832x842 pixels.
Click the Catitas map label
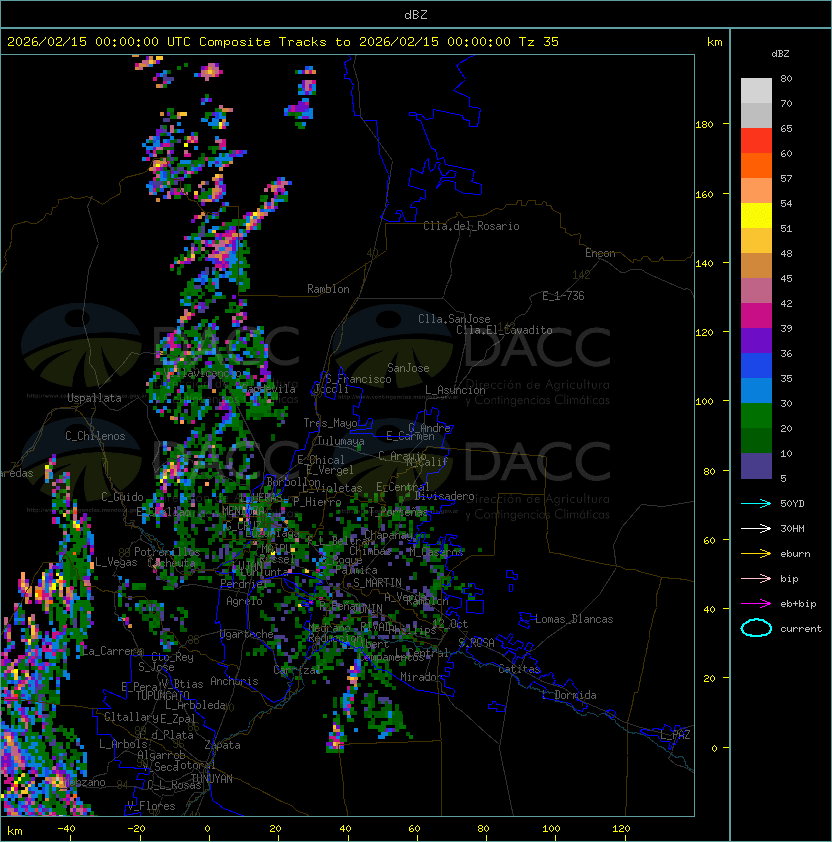coord(519,669)
